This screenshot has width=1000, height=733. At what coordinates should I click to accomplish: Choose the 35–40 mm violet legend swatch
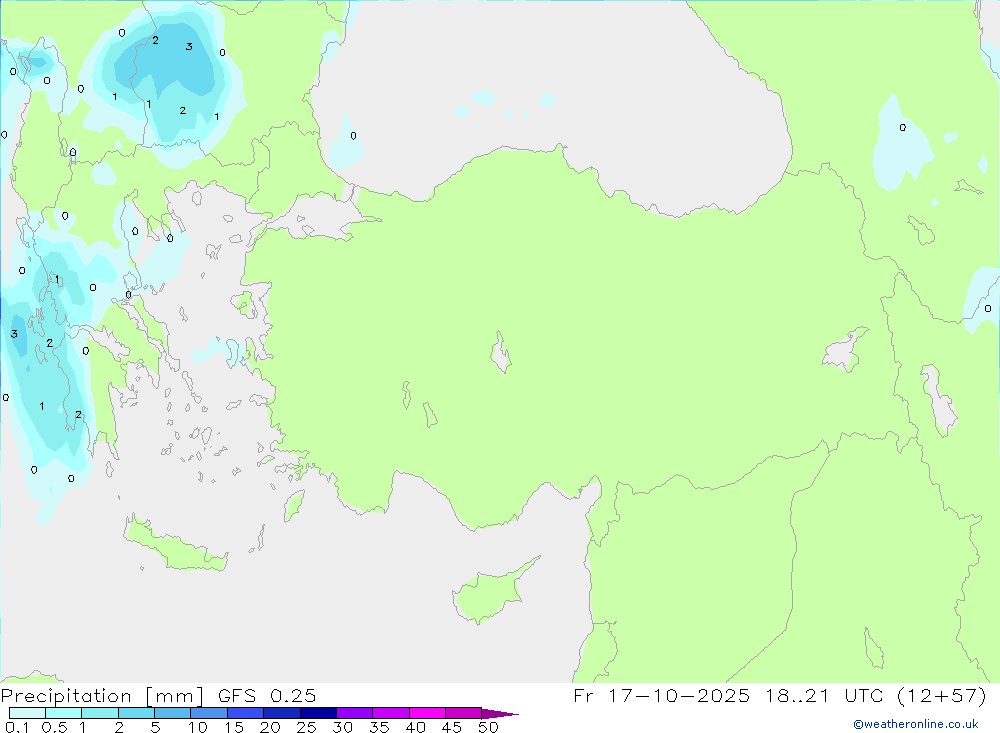(390, 713)
